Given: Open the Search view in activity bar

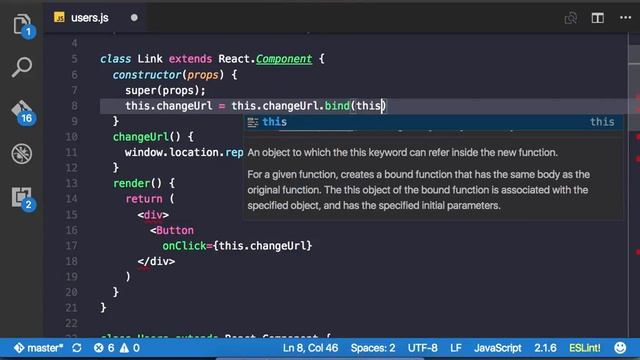Looking at the screenshot, I should (x=22, y=67).
